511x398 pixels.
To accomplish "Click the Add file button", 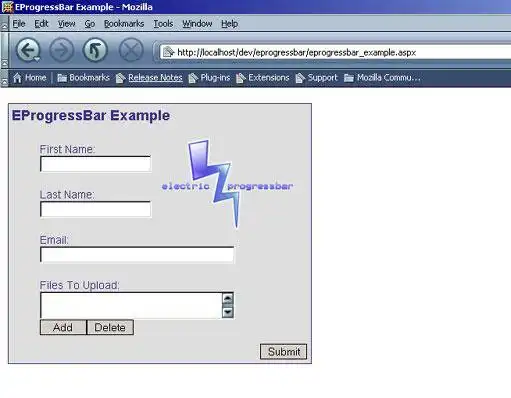I will (x=63, y=327).
